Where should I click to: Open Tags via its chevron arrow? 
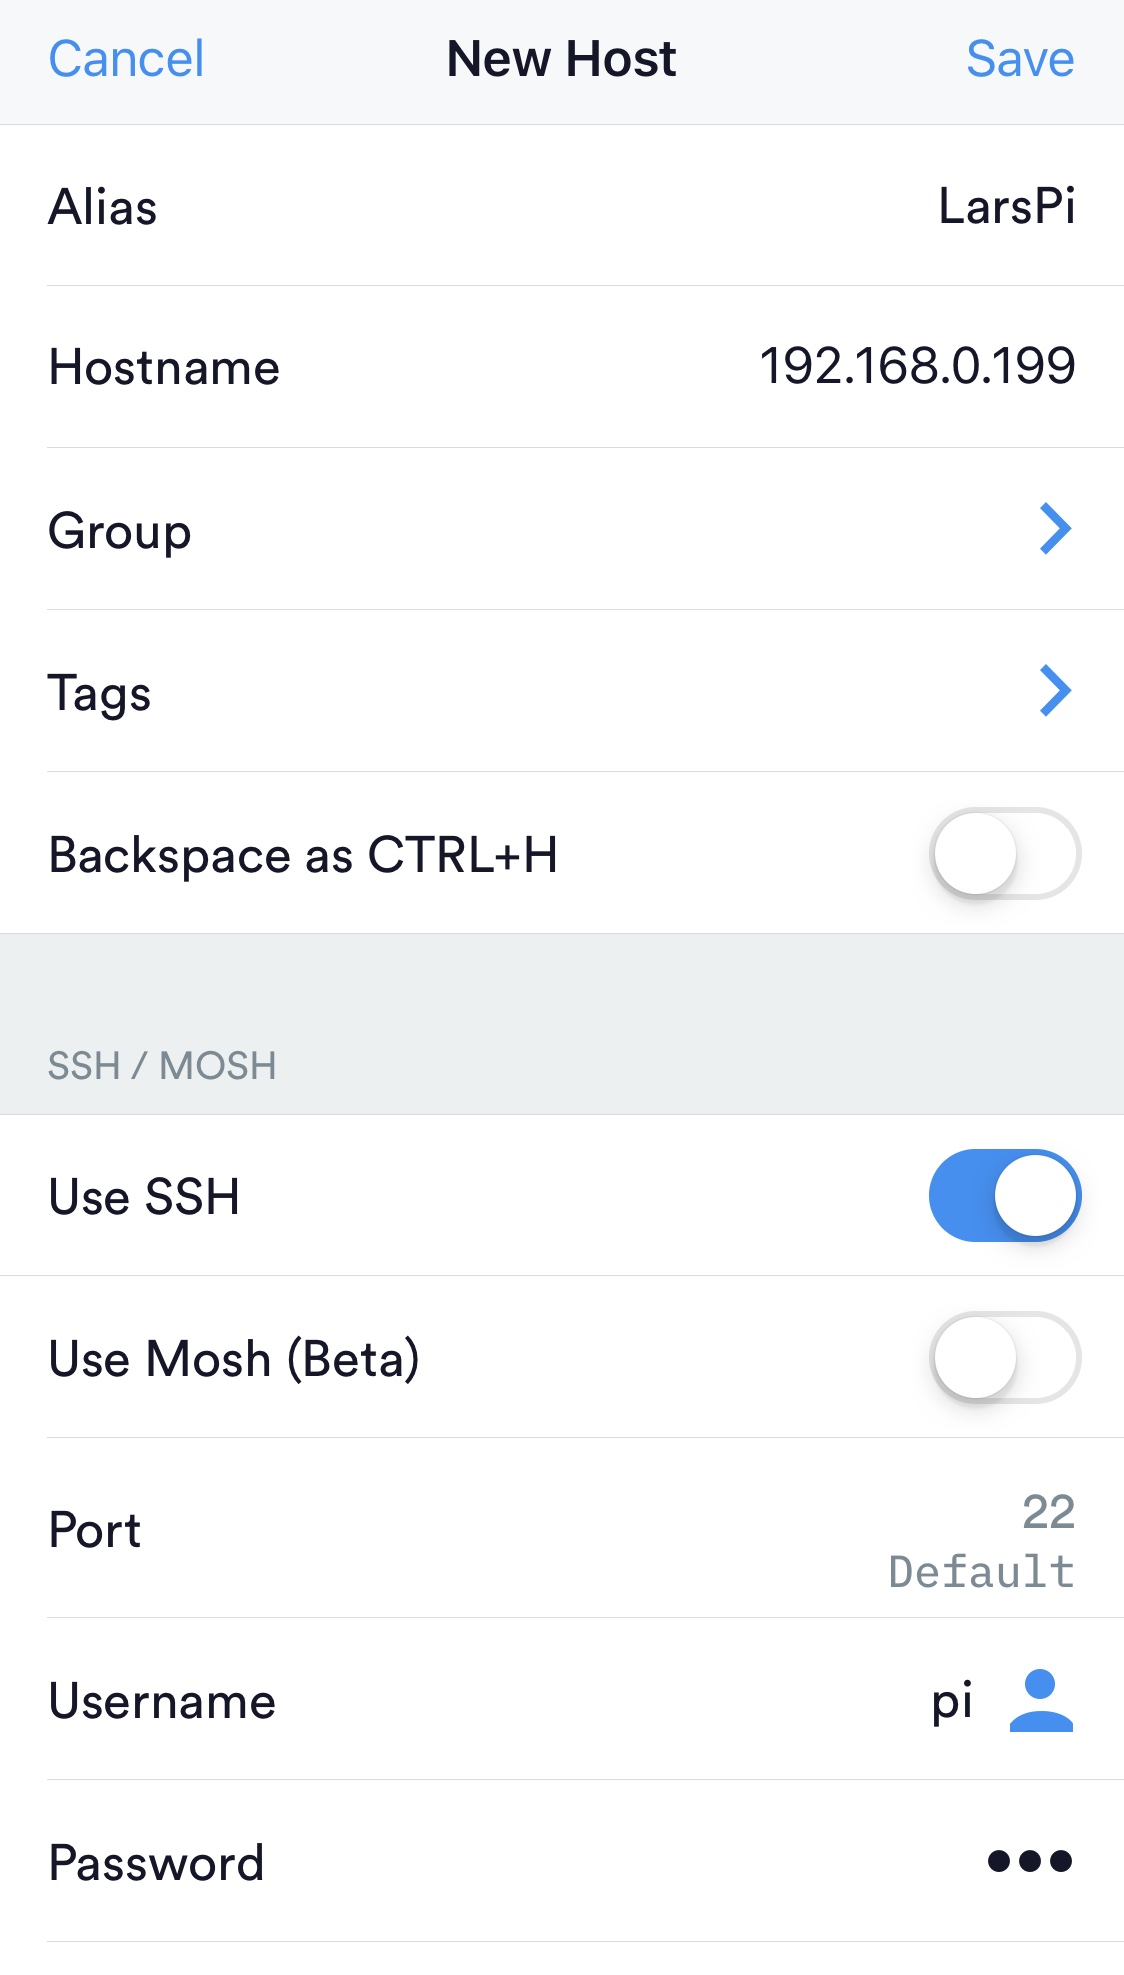pos(1055,691)
